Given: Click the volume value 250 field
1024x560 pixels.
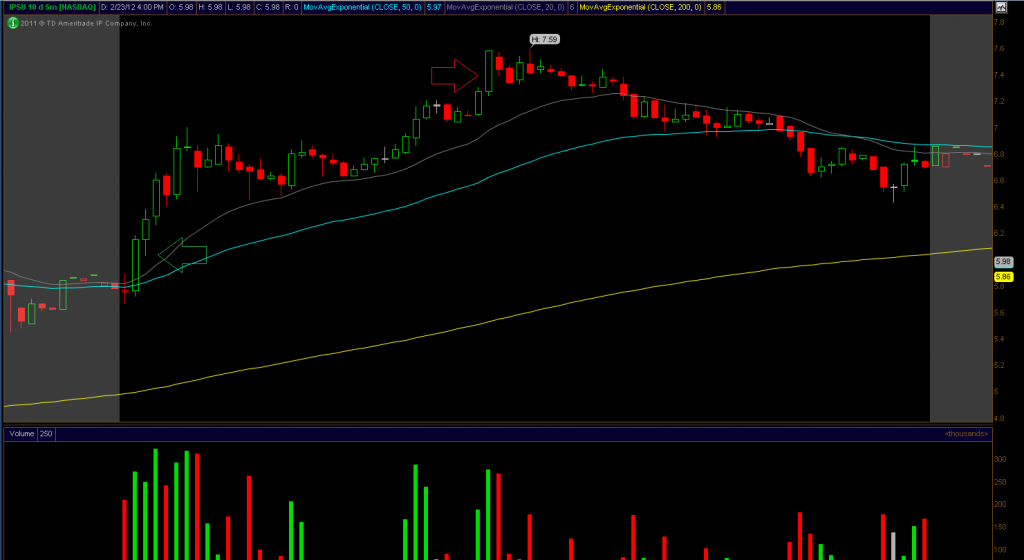Looking at the screenshot, I should pyautogui.click(x=46, y=434).
